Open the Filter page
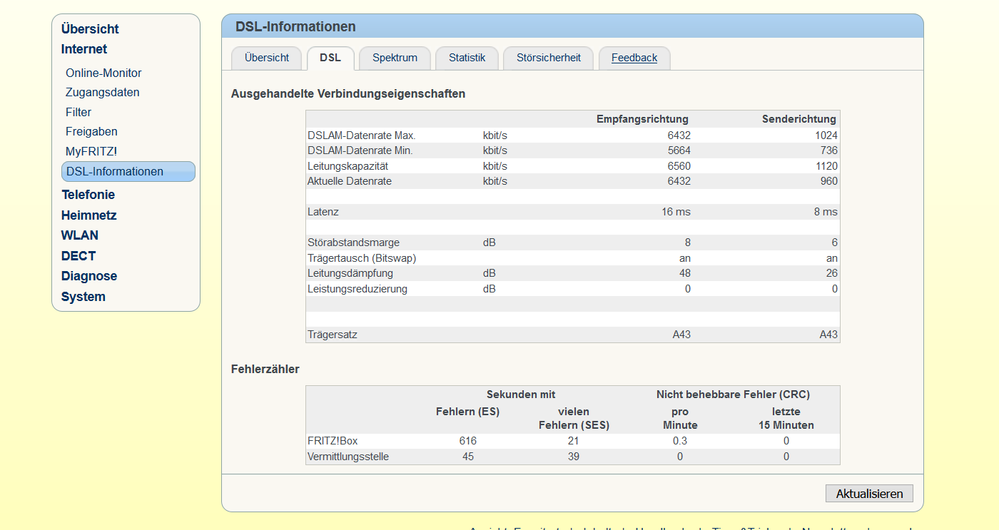 click(x=79, y=112)
